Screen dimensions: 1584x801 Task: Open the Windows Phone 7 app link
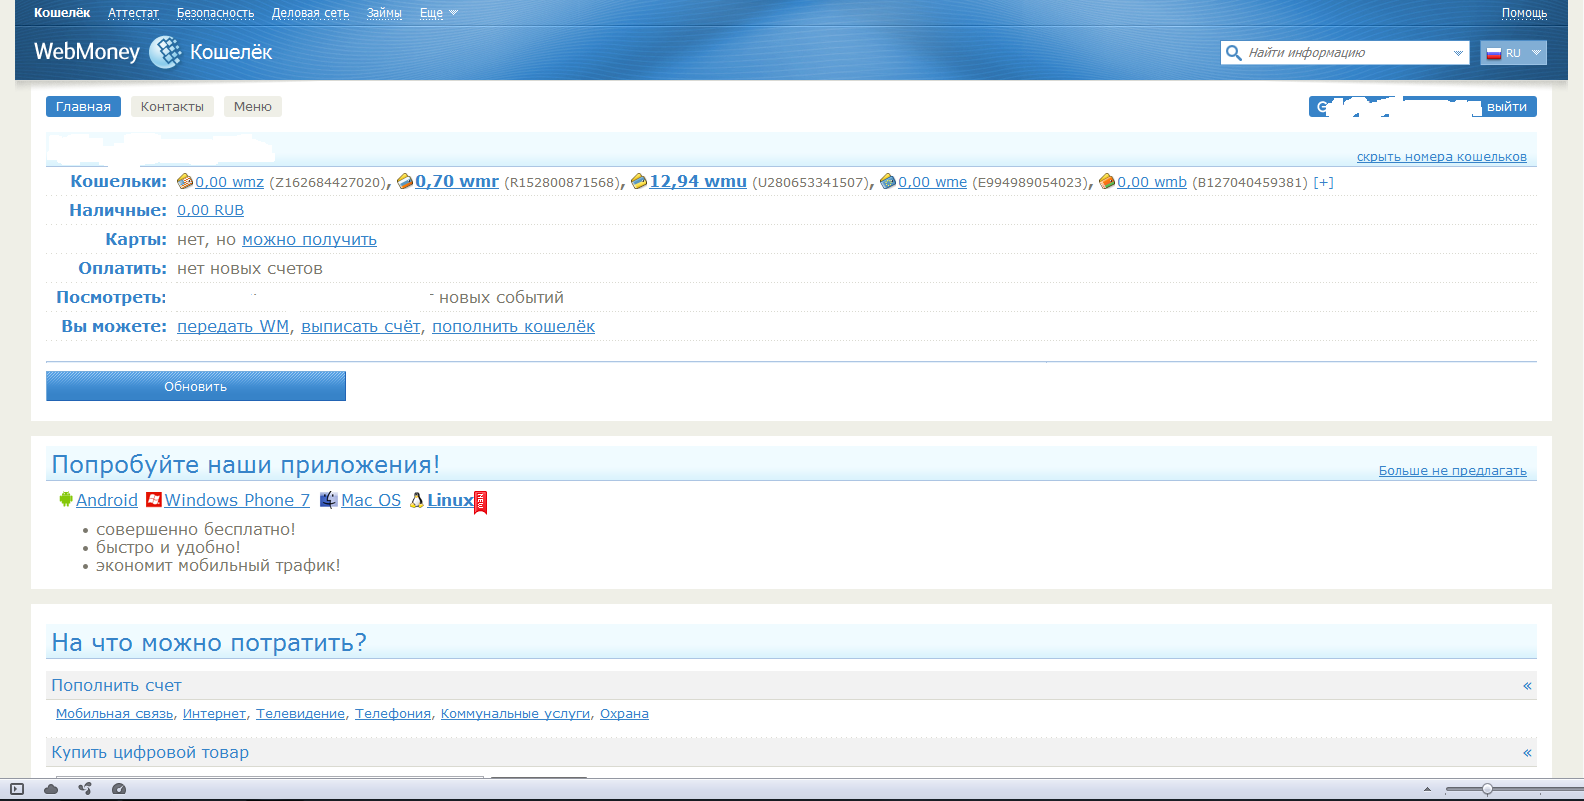tap(237, 500)
